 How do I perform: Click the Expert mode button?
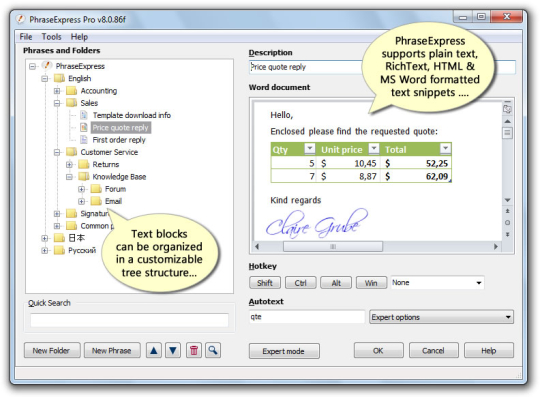(284, 351)
